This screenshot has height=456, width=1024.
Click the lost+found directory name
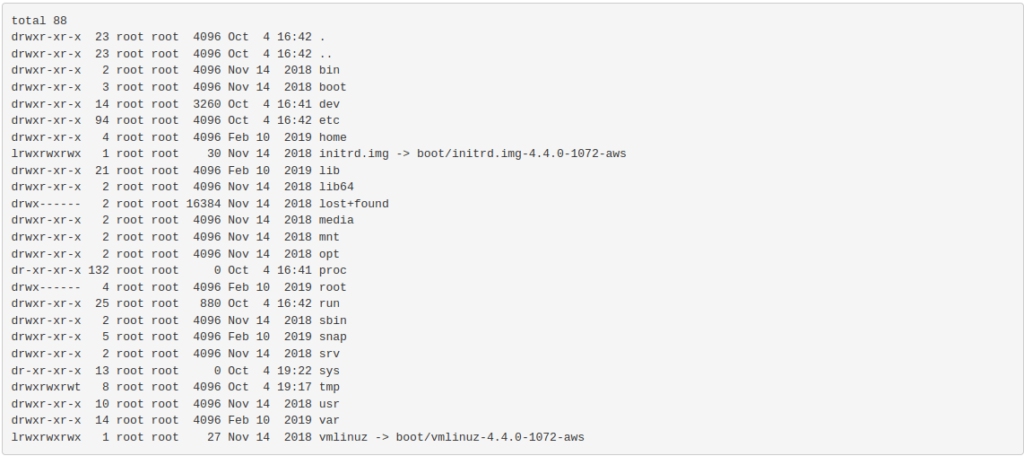353,204
